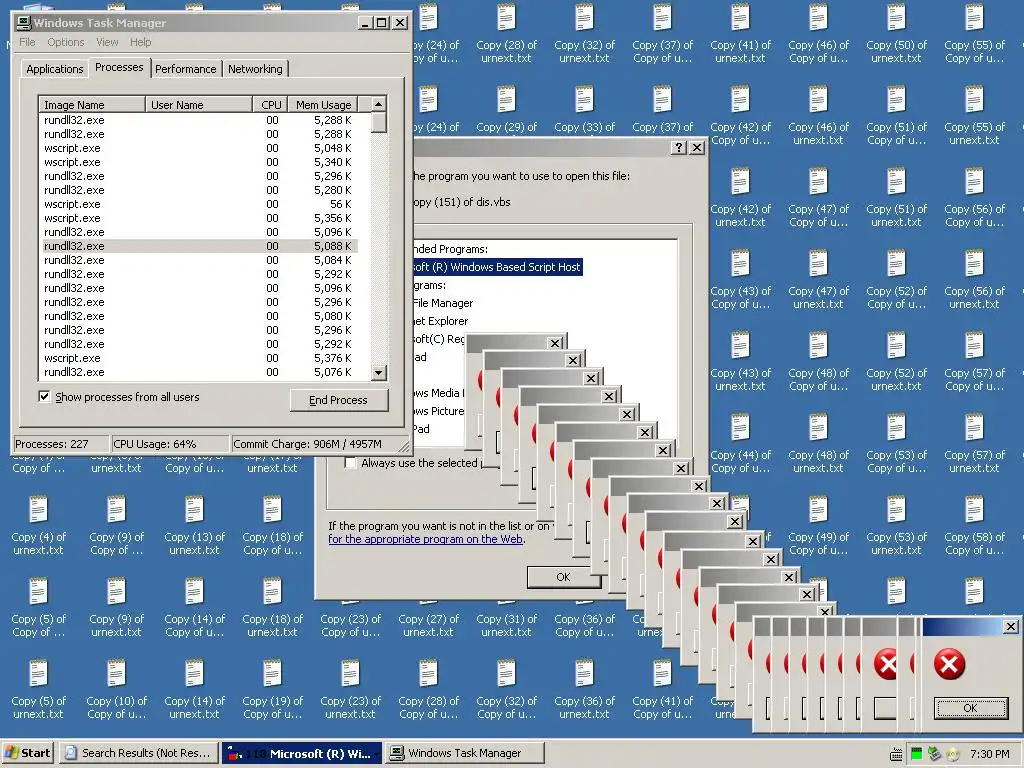Sort processes by Image Name column
1024x768 pixels.
point(91,104)
